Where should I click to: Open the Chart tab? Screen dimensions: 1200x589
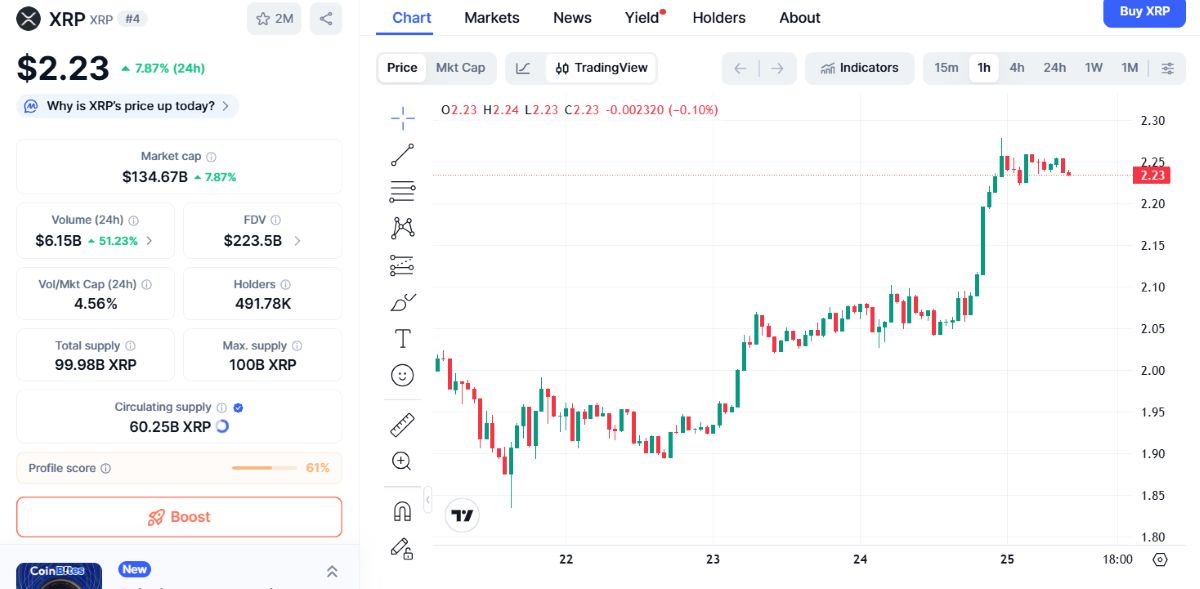click(412, 18)
